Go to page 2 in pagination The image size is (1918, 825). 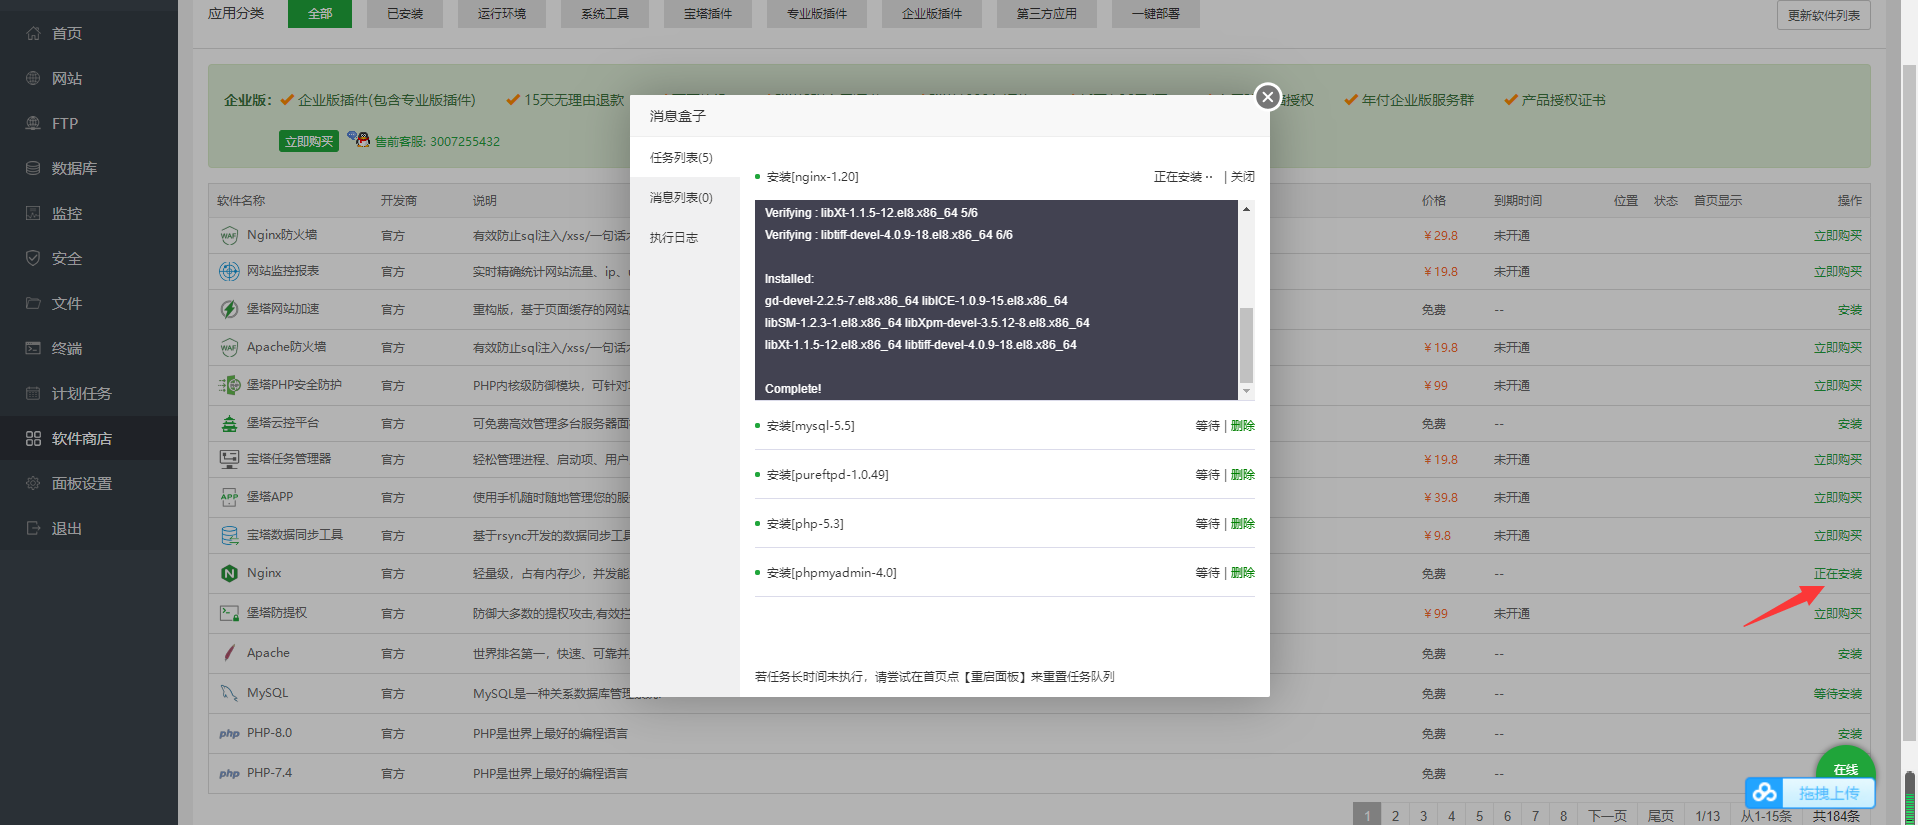coord(1395,815)
